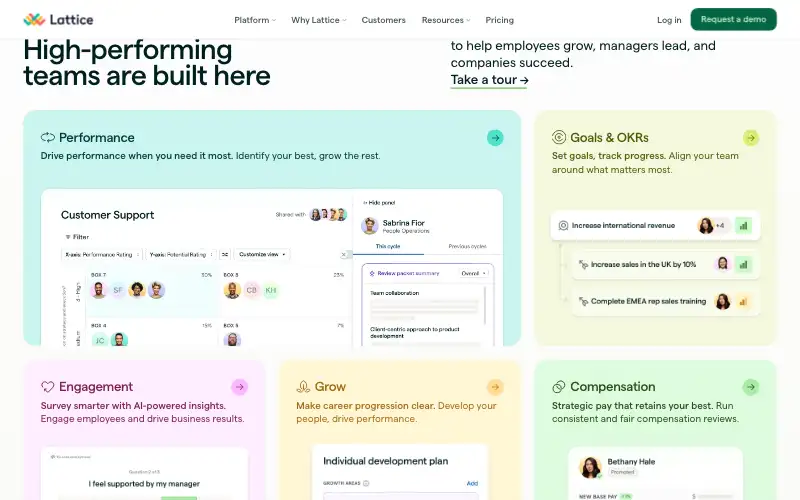This screenshot has height=500, width=800.
Task: Click the 'Promoted' tag under Bethany Hale
Action: coord(622,472)
